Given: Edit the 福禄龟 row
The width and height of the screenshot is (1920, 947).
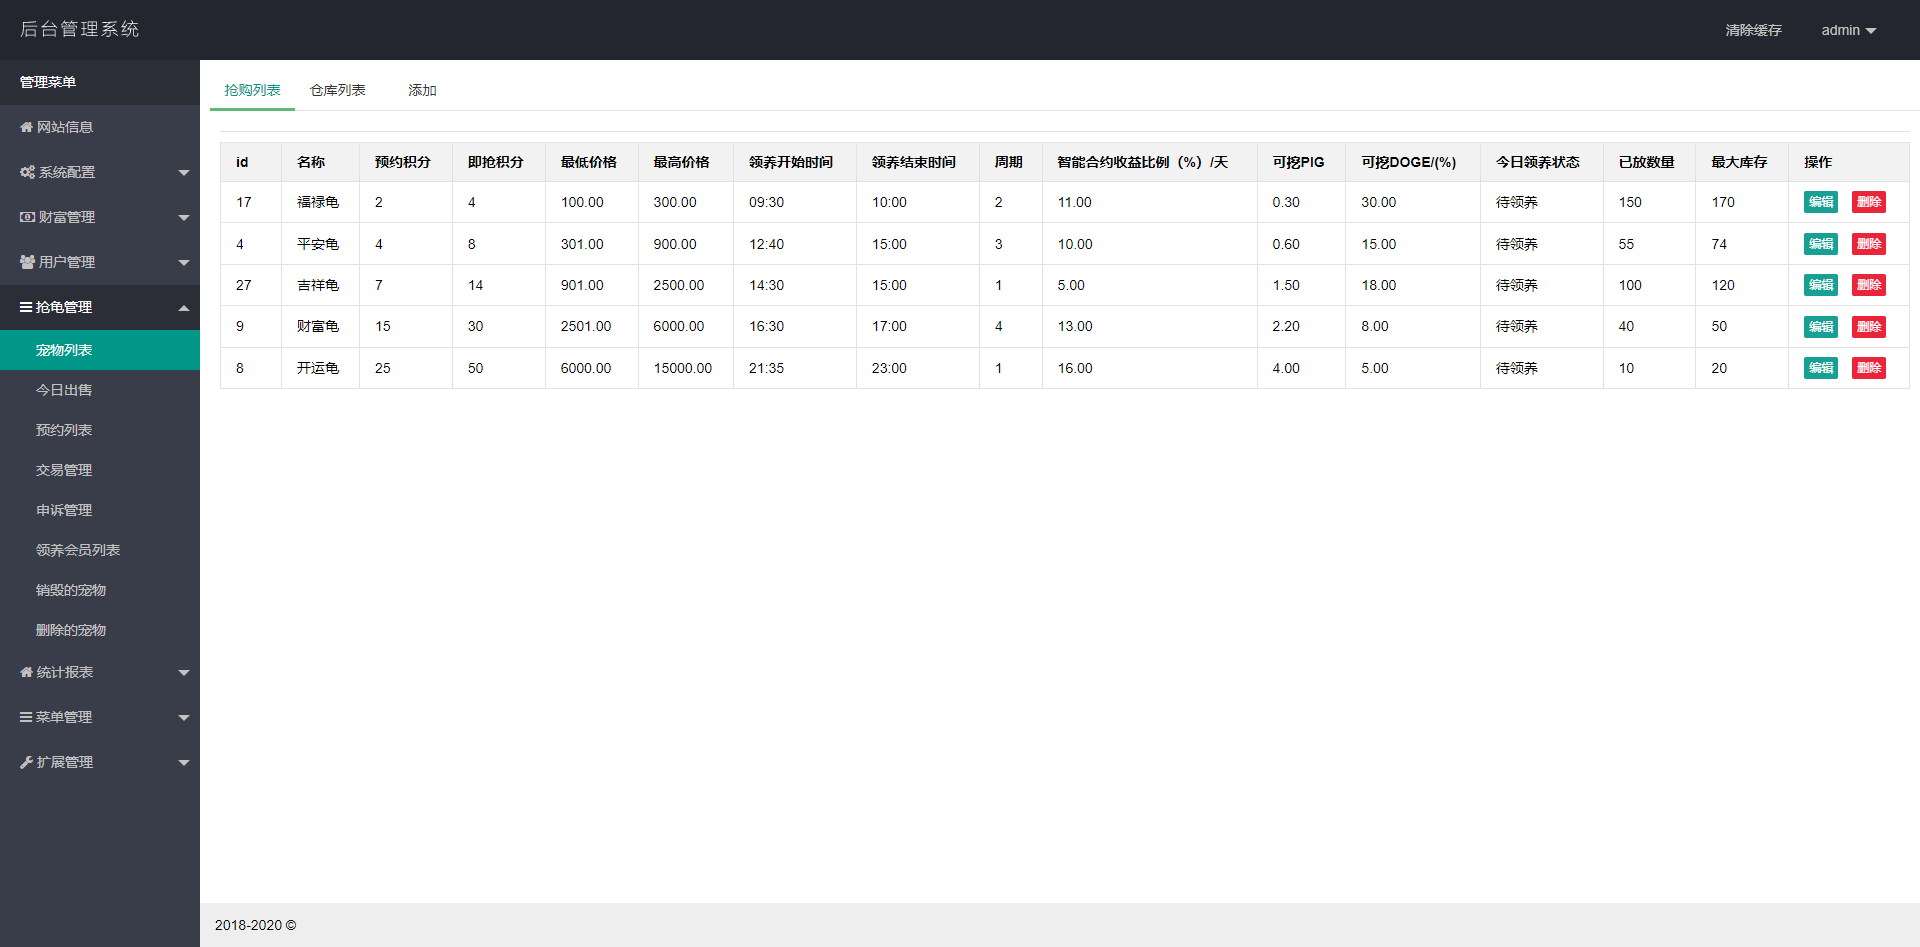Looking at the screenshot, I should pyautogui.click(x=1820, y=202).
